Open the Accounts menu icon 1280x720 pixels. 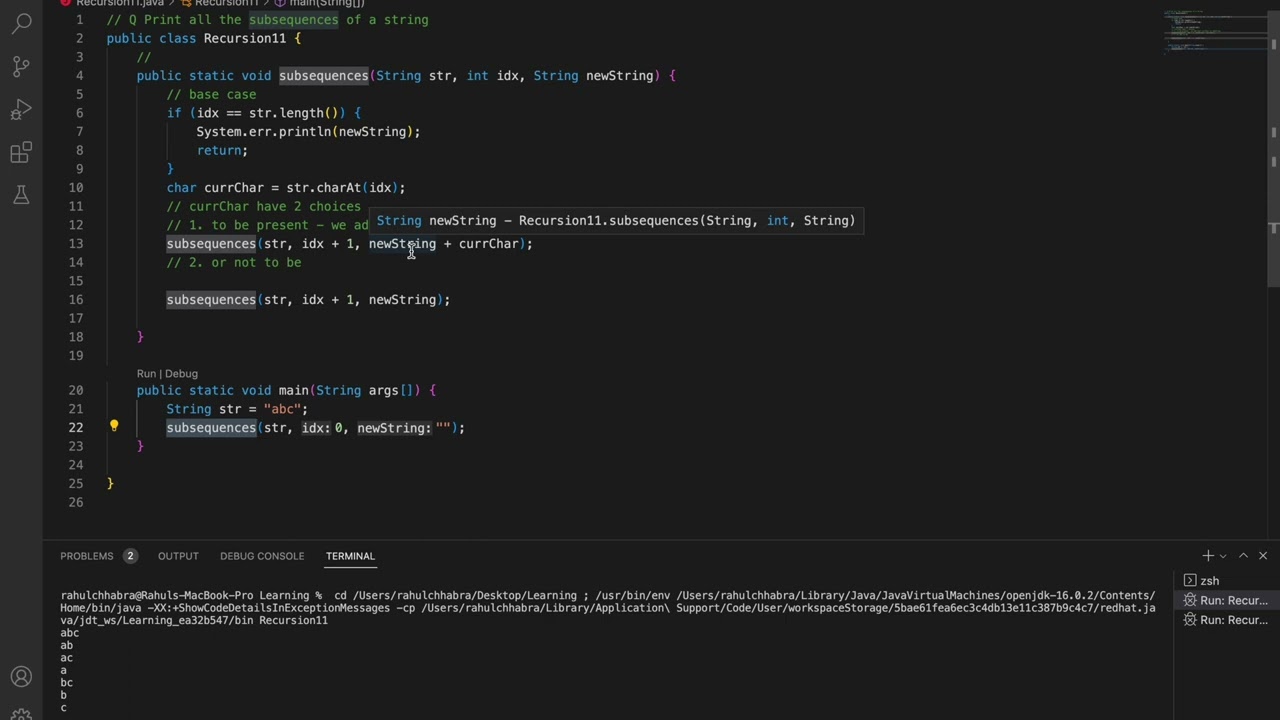(21, 677)
